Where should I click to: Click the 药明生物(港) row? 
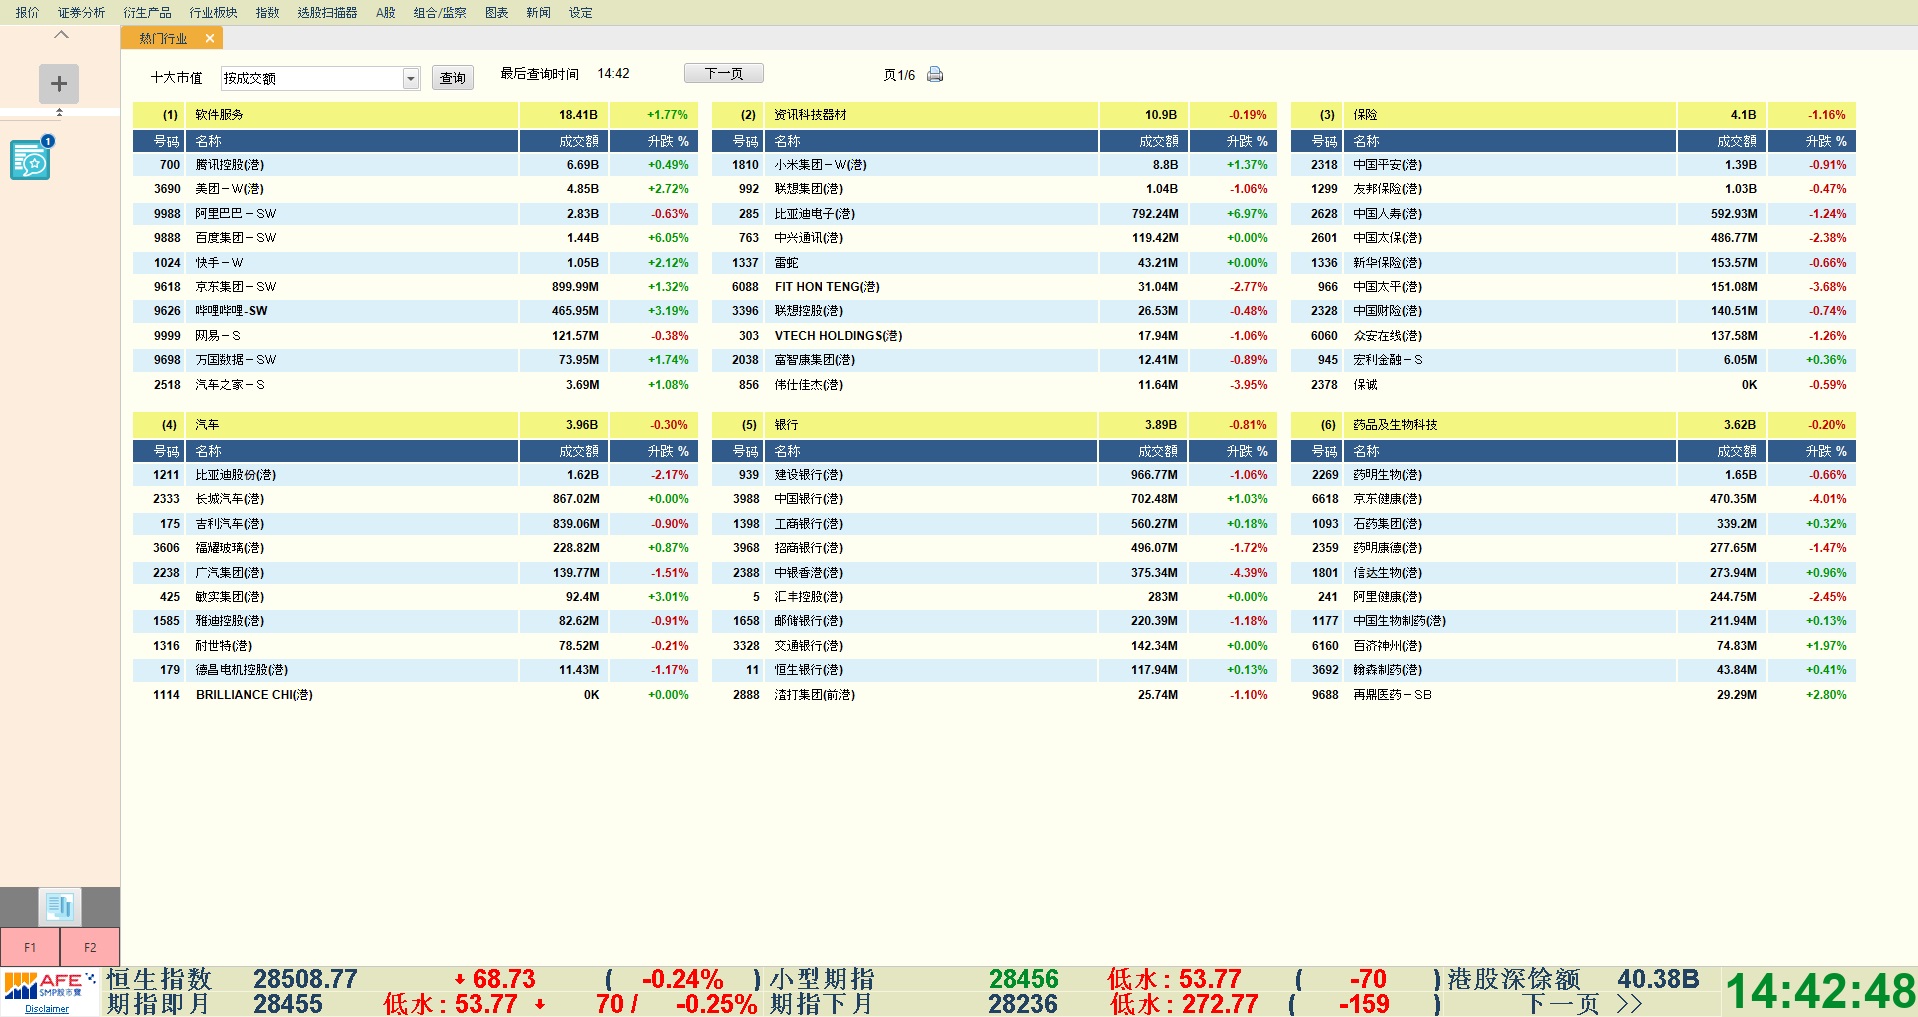(x=1573, y=475)
